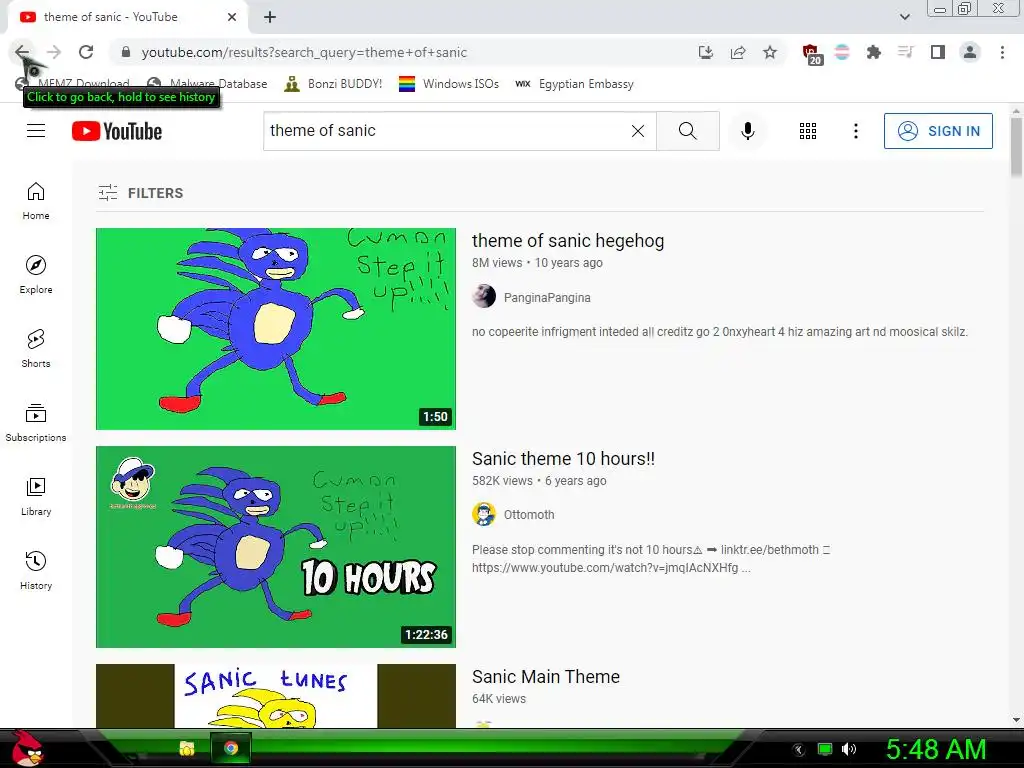This screenshot has height=768, width=1024.
Task: Open the Malware Database bookmark
Action: [208, 84]
